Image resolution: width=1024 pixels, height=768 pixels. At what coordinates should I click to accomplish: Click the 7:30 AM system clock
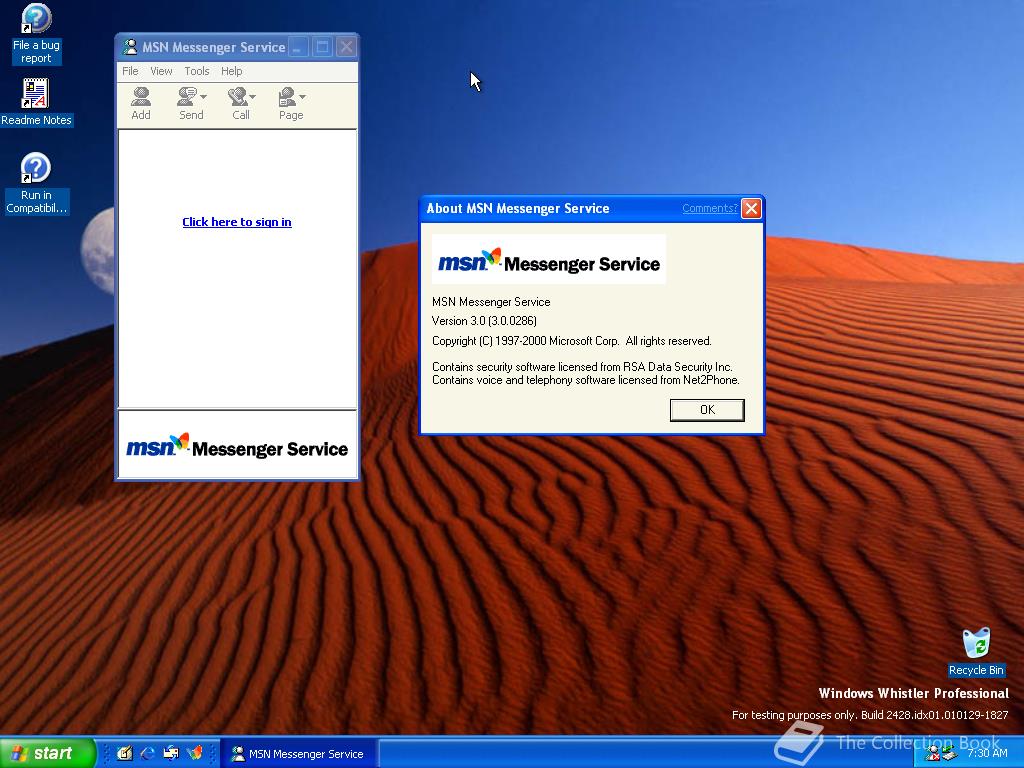click(987, 753)
